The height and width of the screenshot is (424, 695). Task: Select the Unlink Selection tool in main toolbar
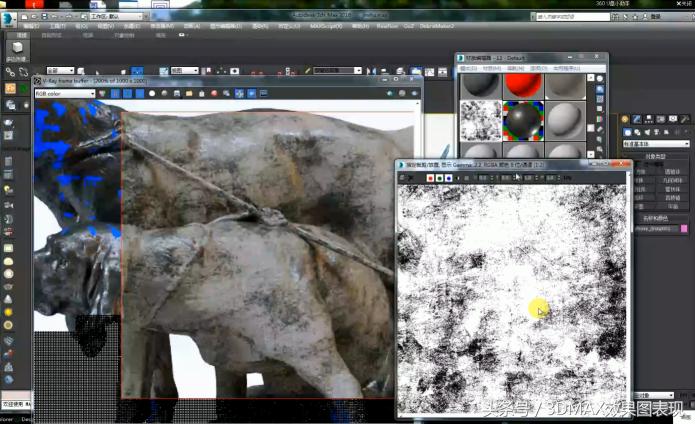point(23,71)
